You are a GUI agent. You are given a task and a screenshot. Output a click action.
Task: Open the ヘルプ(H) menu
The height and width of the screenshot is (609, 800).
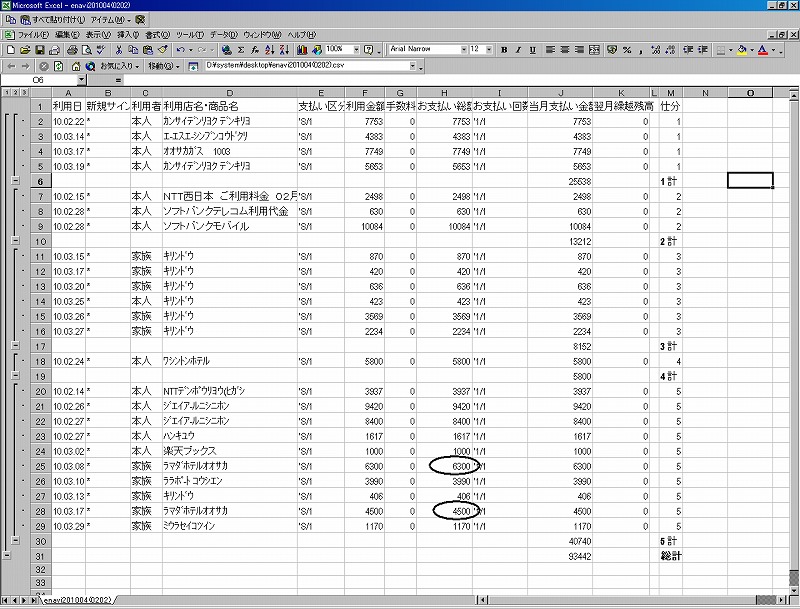(x=302, y=35)
